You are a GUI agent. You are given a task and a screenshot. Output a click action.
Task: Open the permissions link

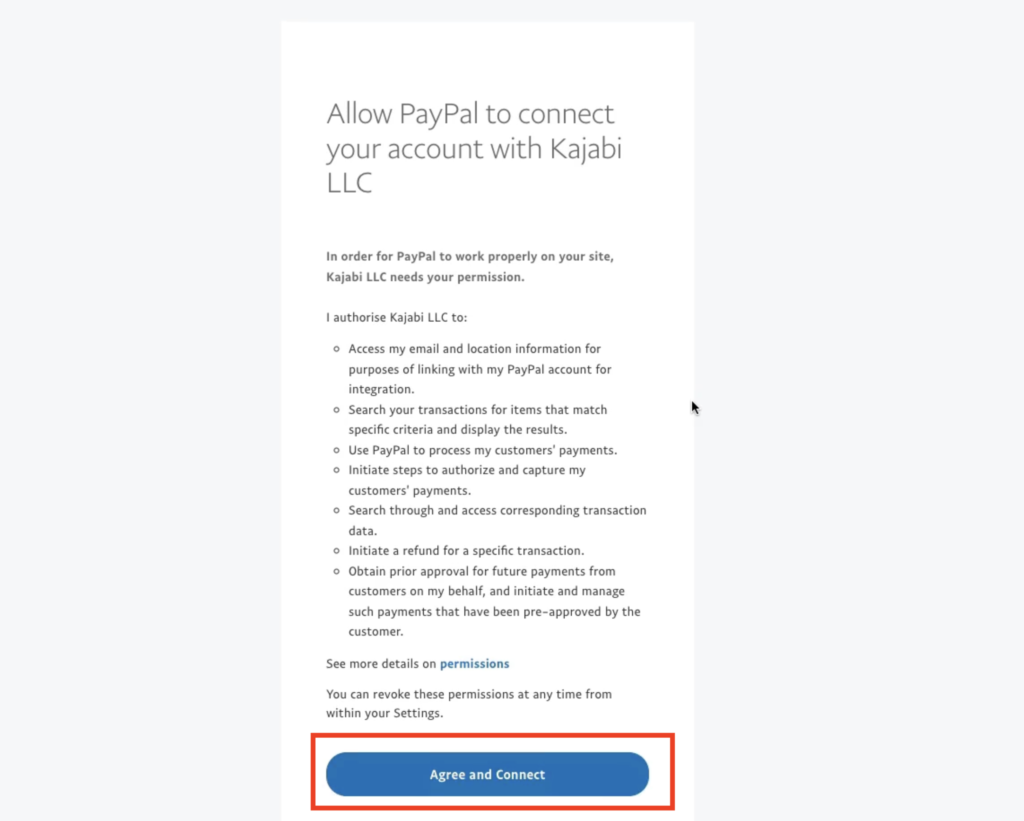pyautogui.click(x=474, y=664)
